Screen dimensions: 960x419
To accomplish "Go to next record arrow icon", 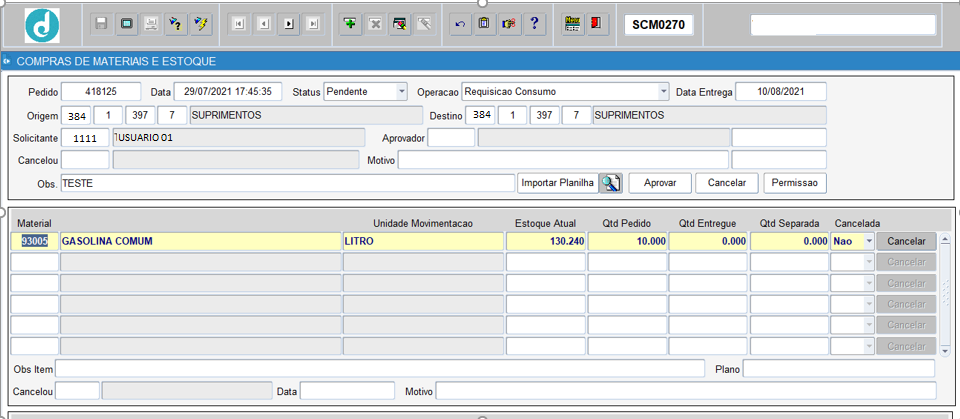I will click(x=288, y=25).
